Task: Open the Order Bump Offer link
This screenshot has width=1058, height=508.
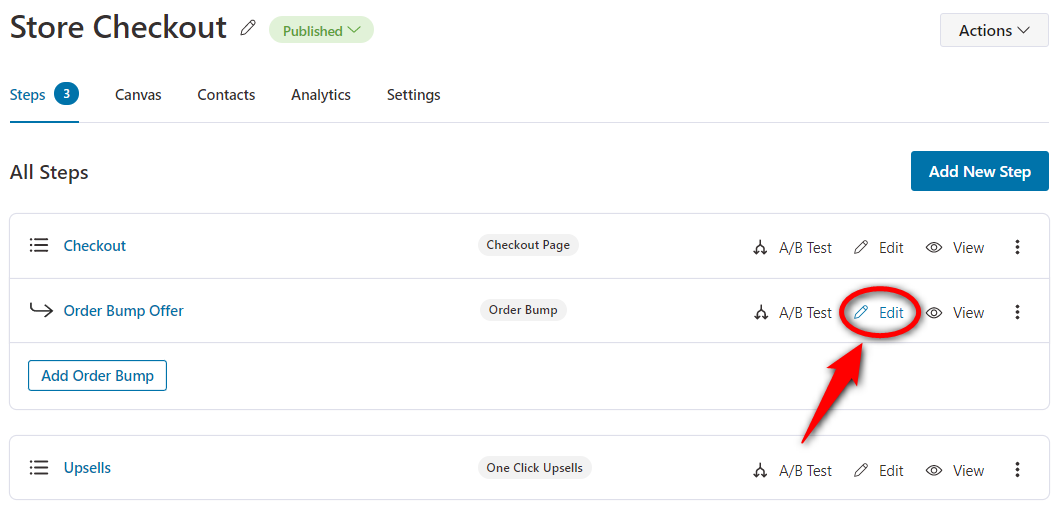Action: [123, 310]
